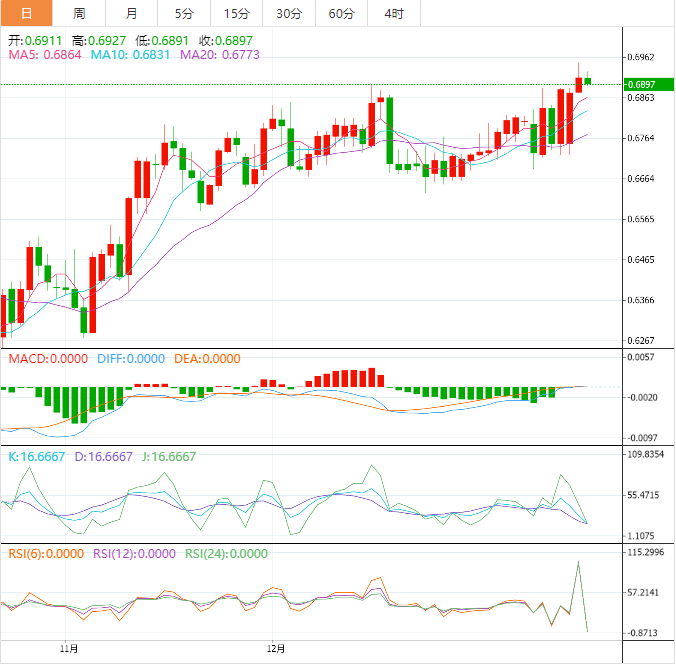
Task: Select the MACD:0.0000 indicator label
Action: click(x=48, y=359)
